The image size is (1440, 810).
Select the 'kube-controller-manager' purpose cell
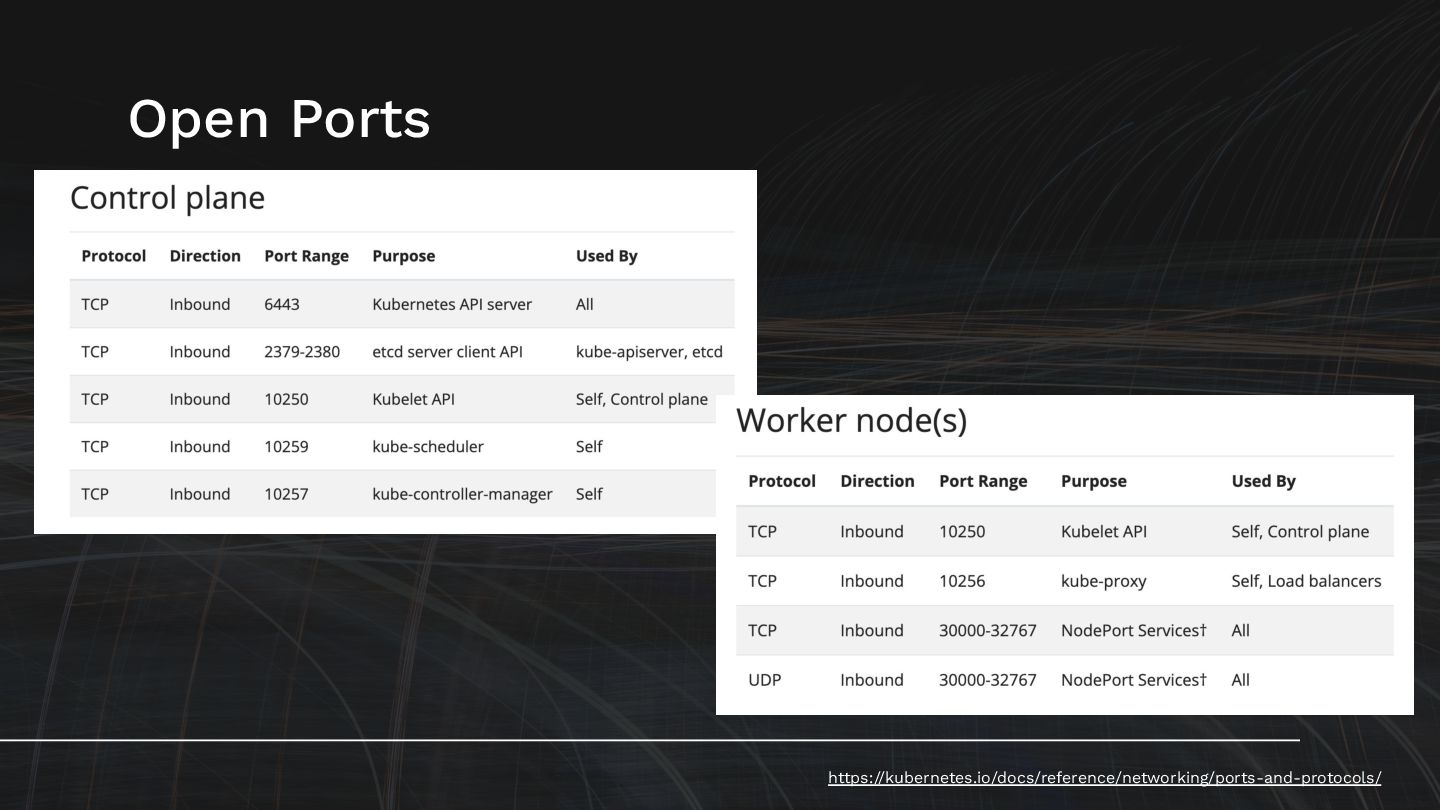pyautogui.click(x=462, y=494)
